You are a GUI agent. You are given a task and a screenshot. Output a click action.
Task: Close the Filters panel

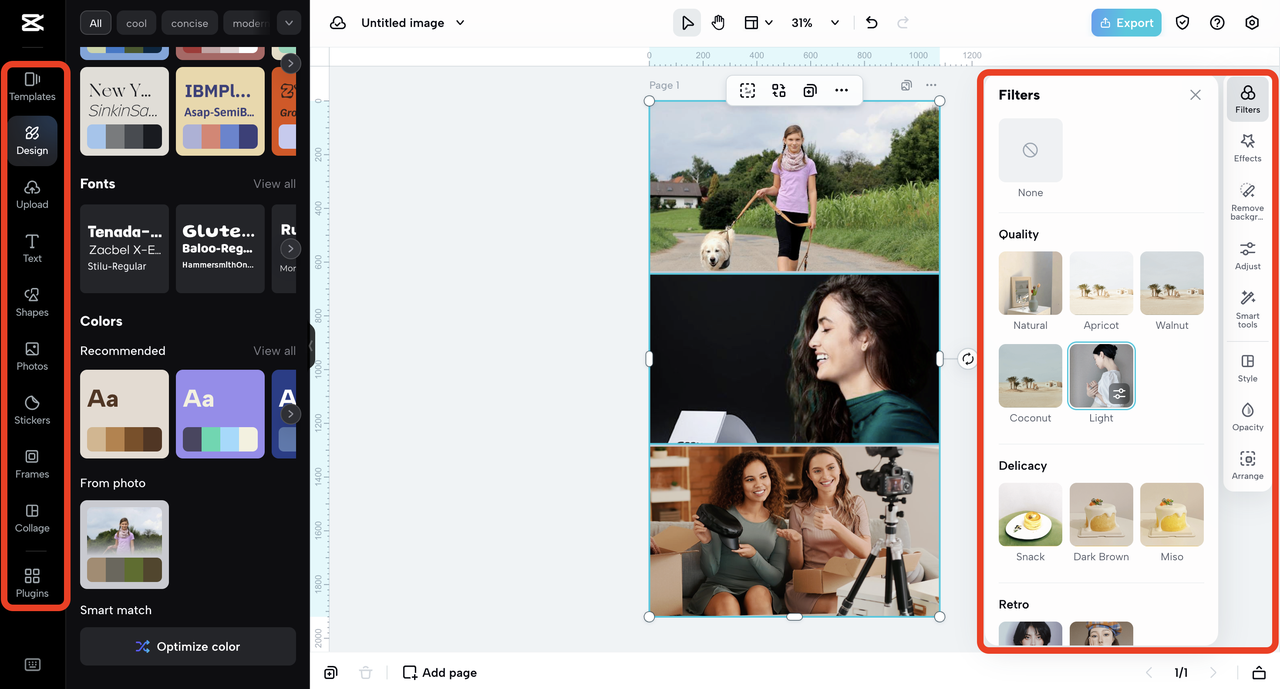coord(1195,95)
